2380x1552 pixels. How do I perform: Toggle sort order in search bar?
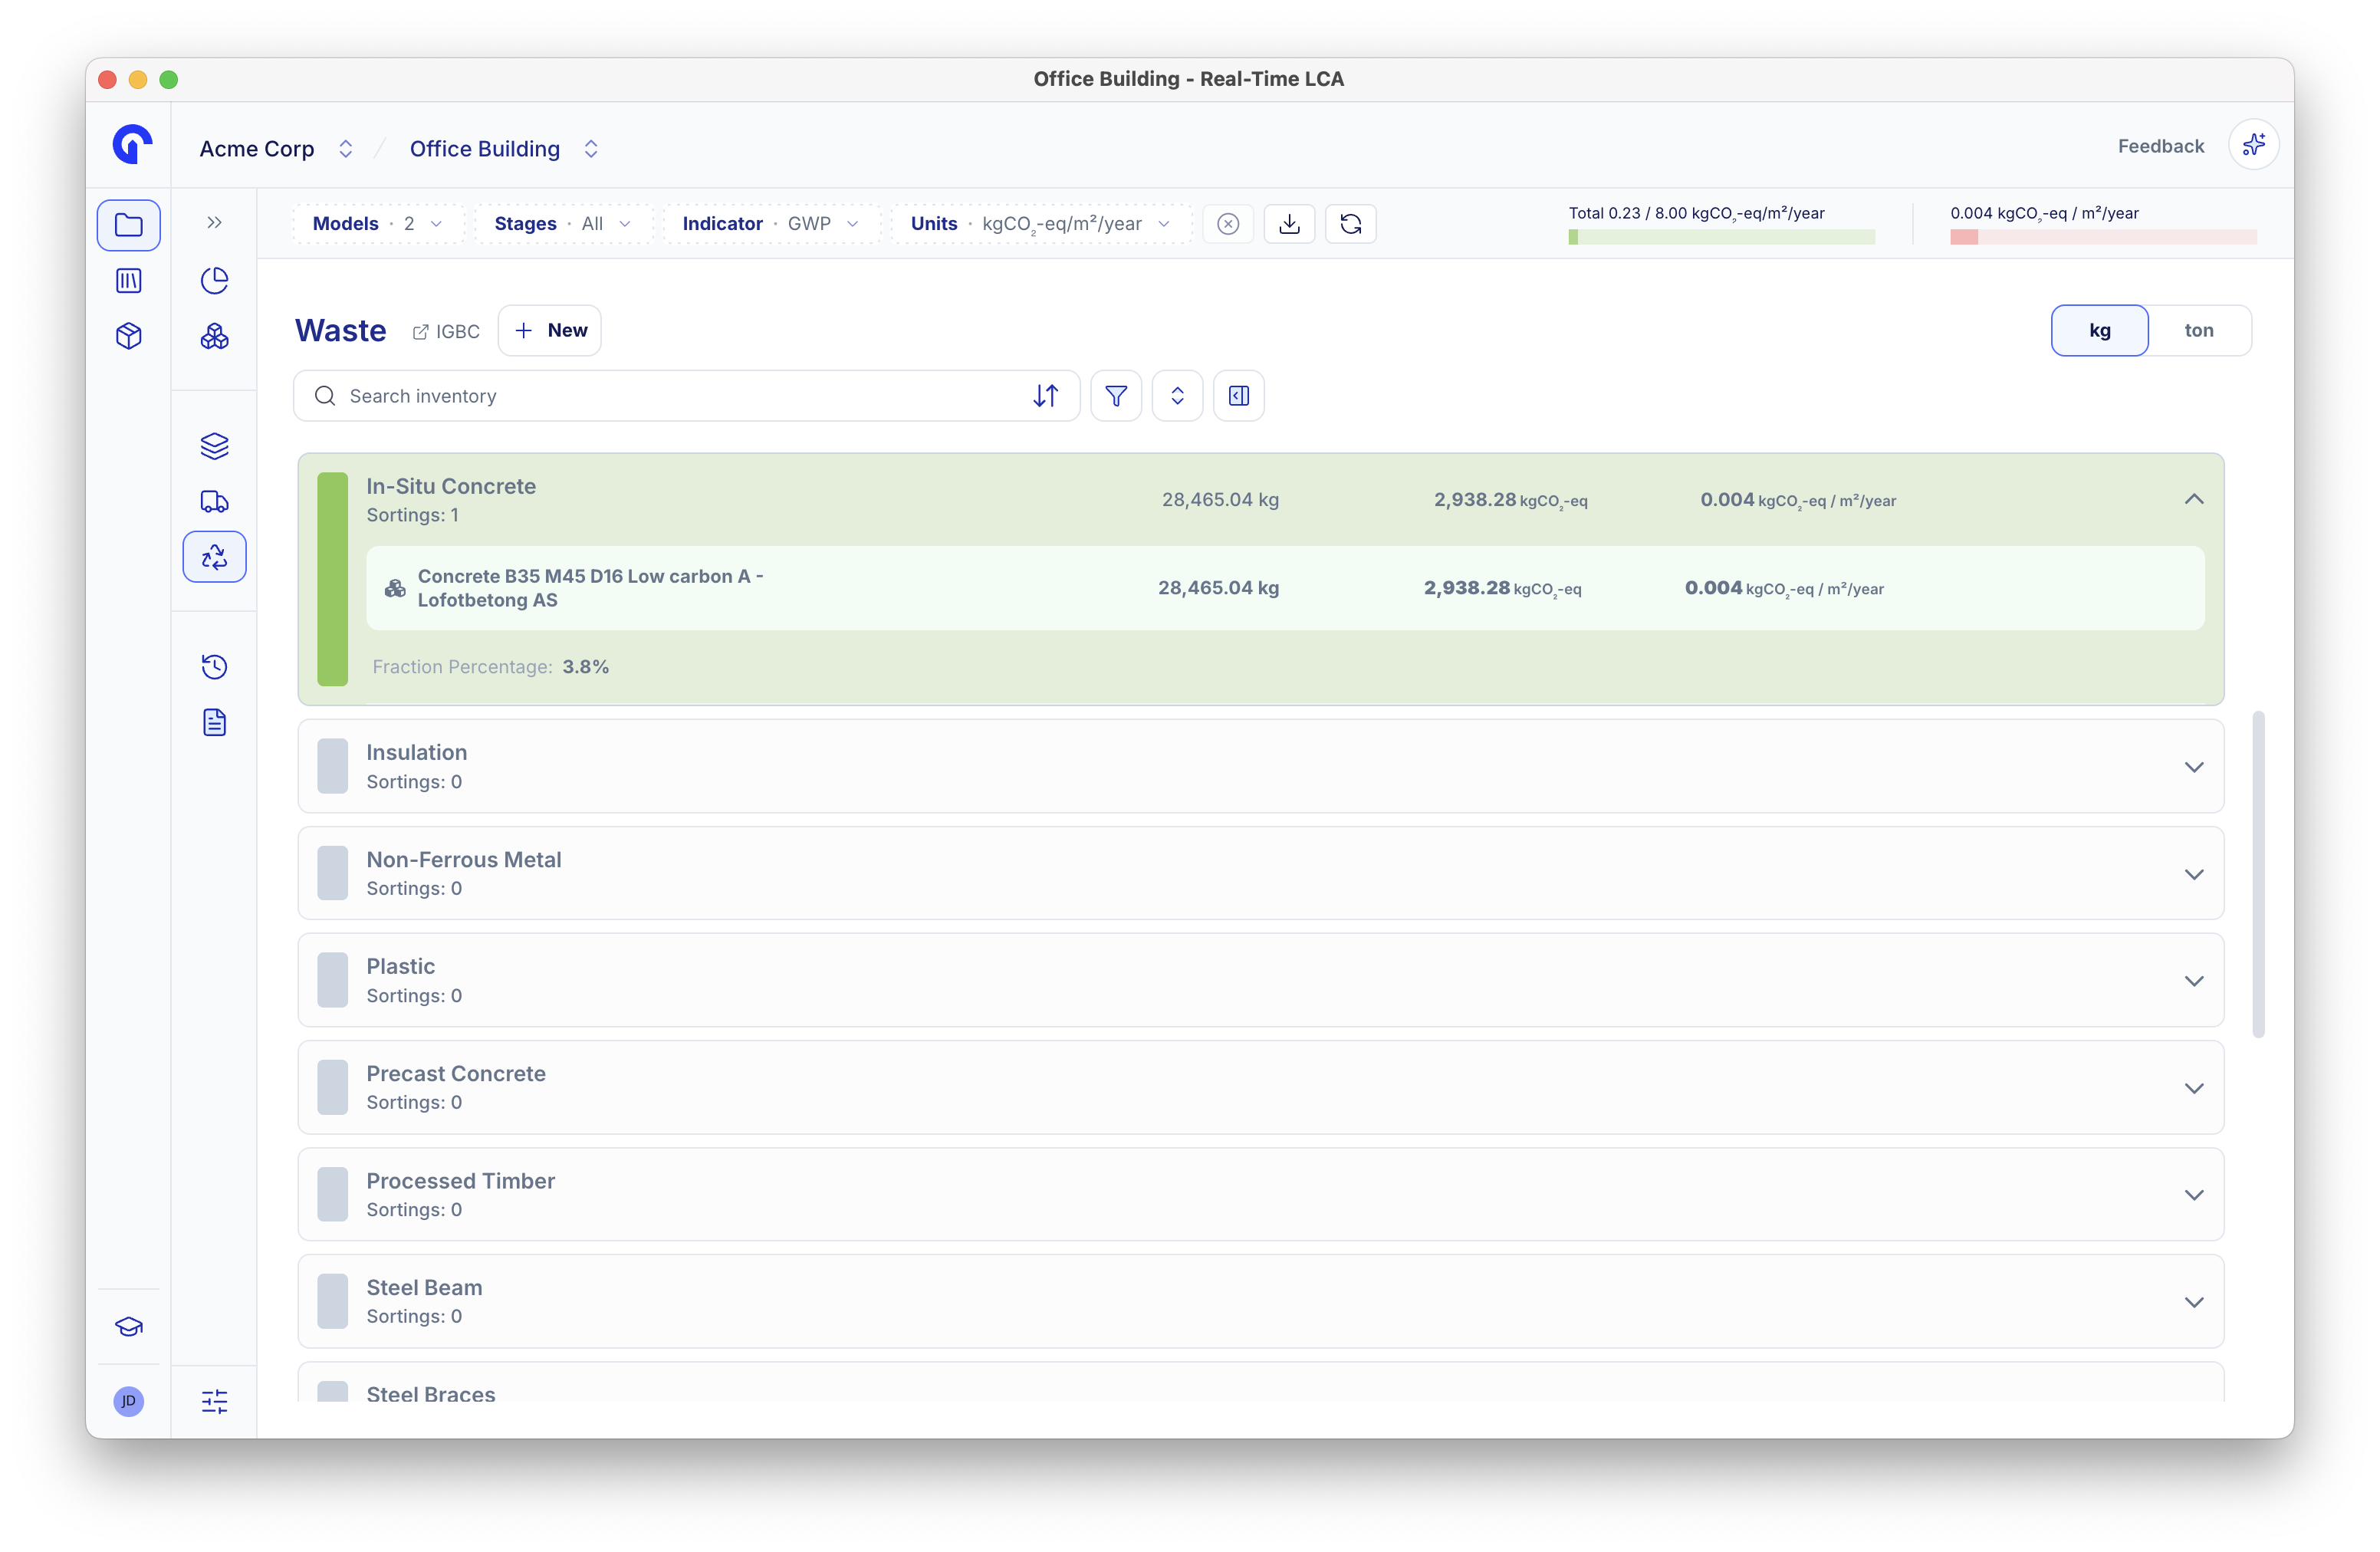point(1045,396)
